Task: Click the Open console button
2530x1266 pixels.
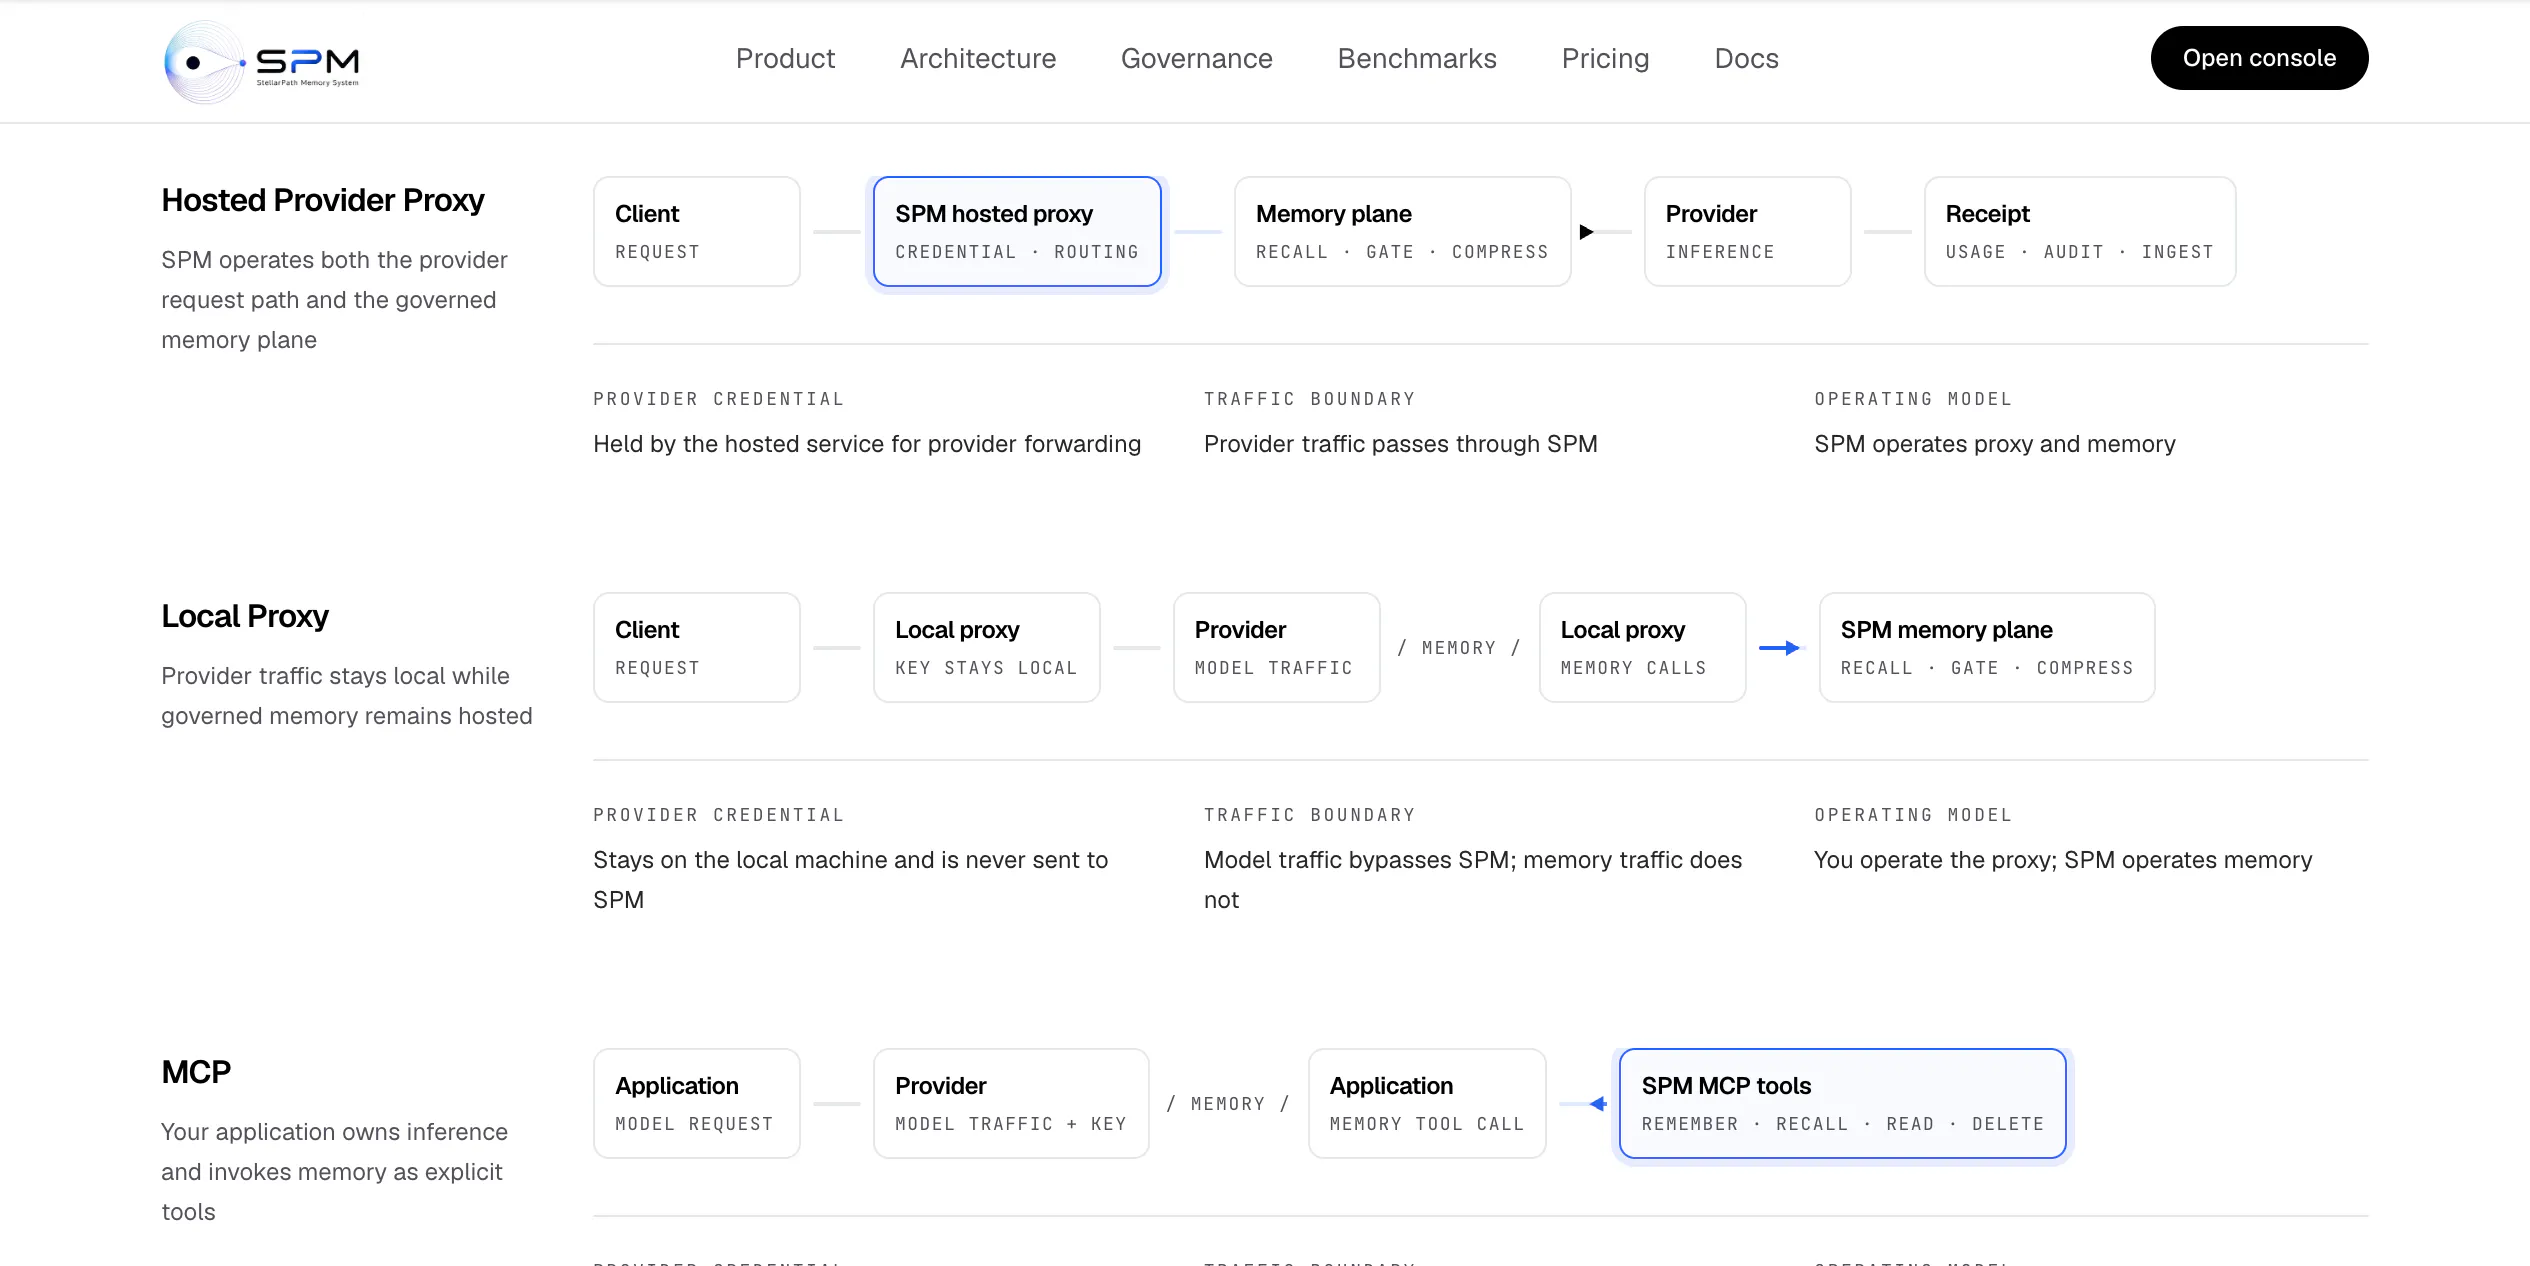Action: (2259, 58)
